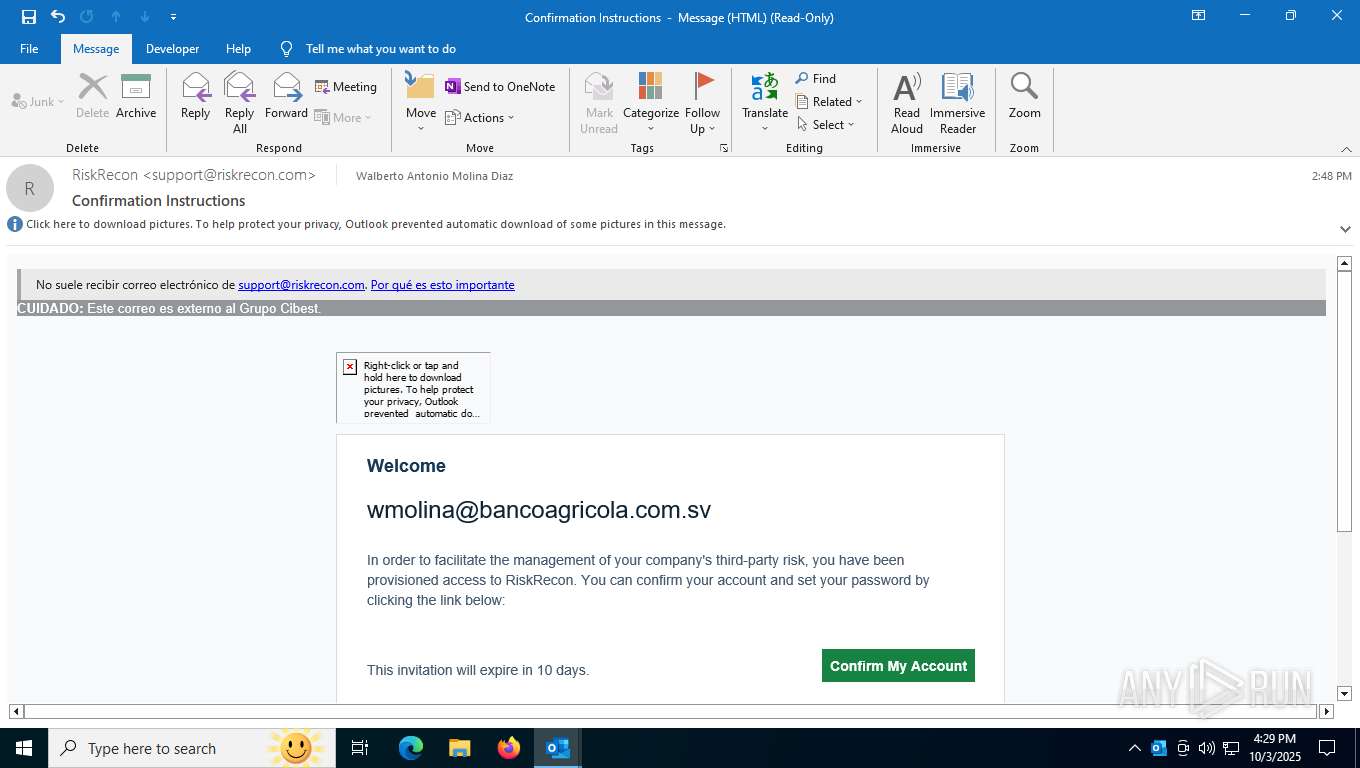Open the volume control in the tray
This screenshot has width=1360, height=768.
1206,748
